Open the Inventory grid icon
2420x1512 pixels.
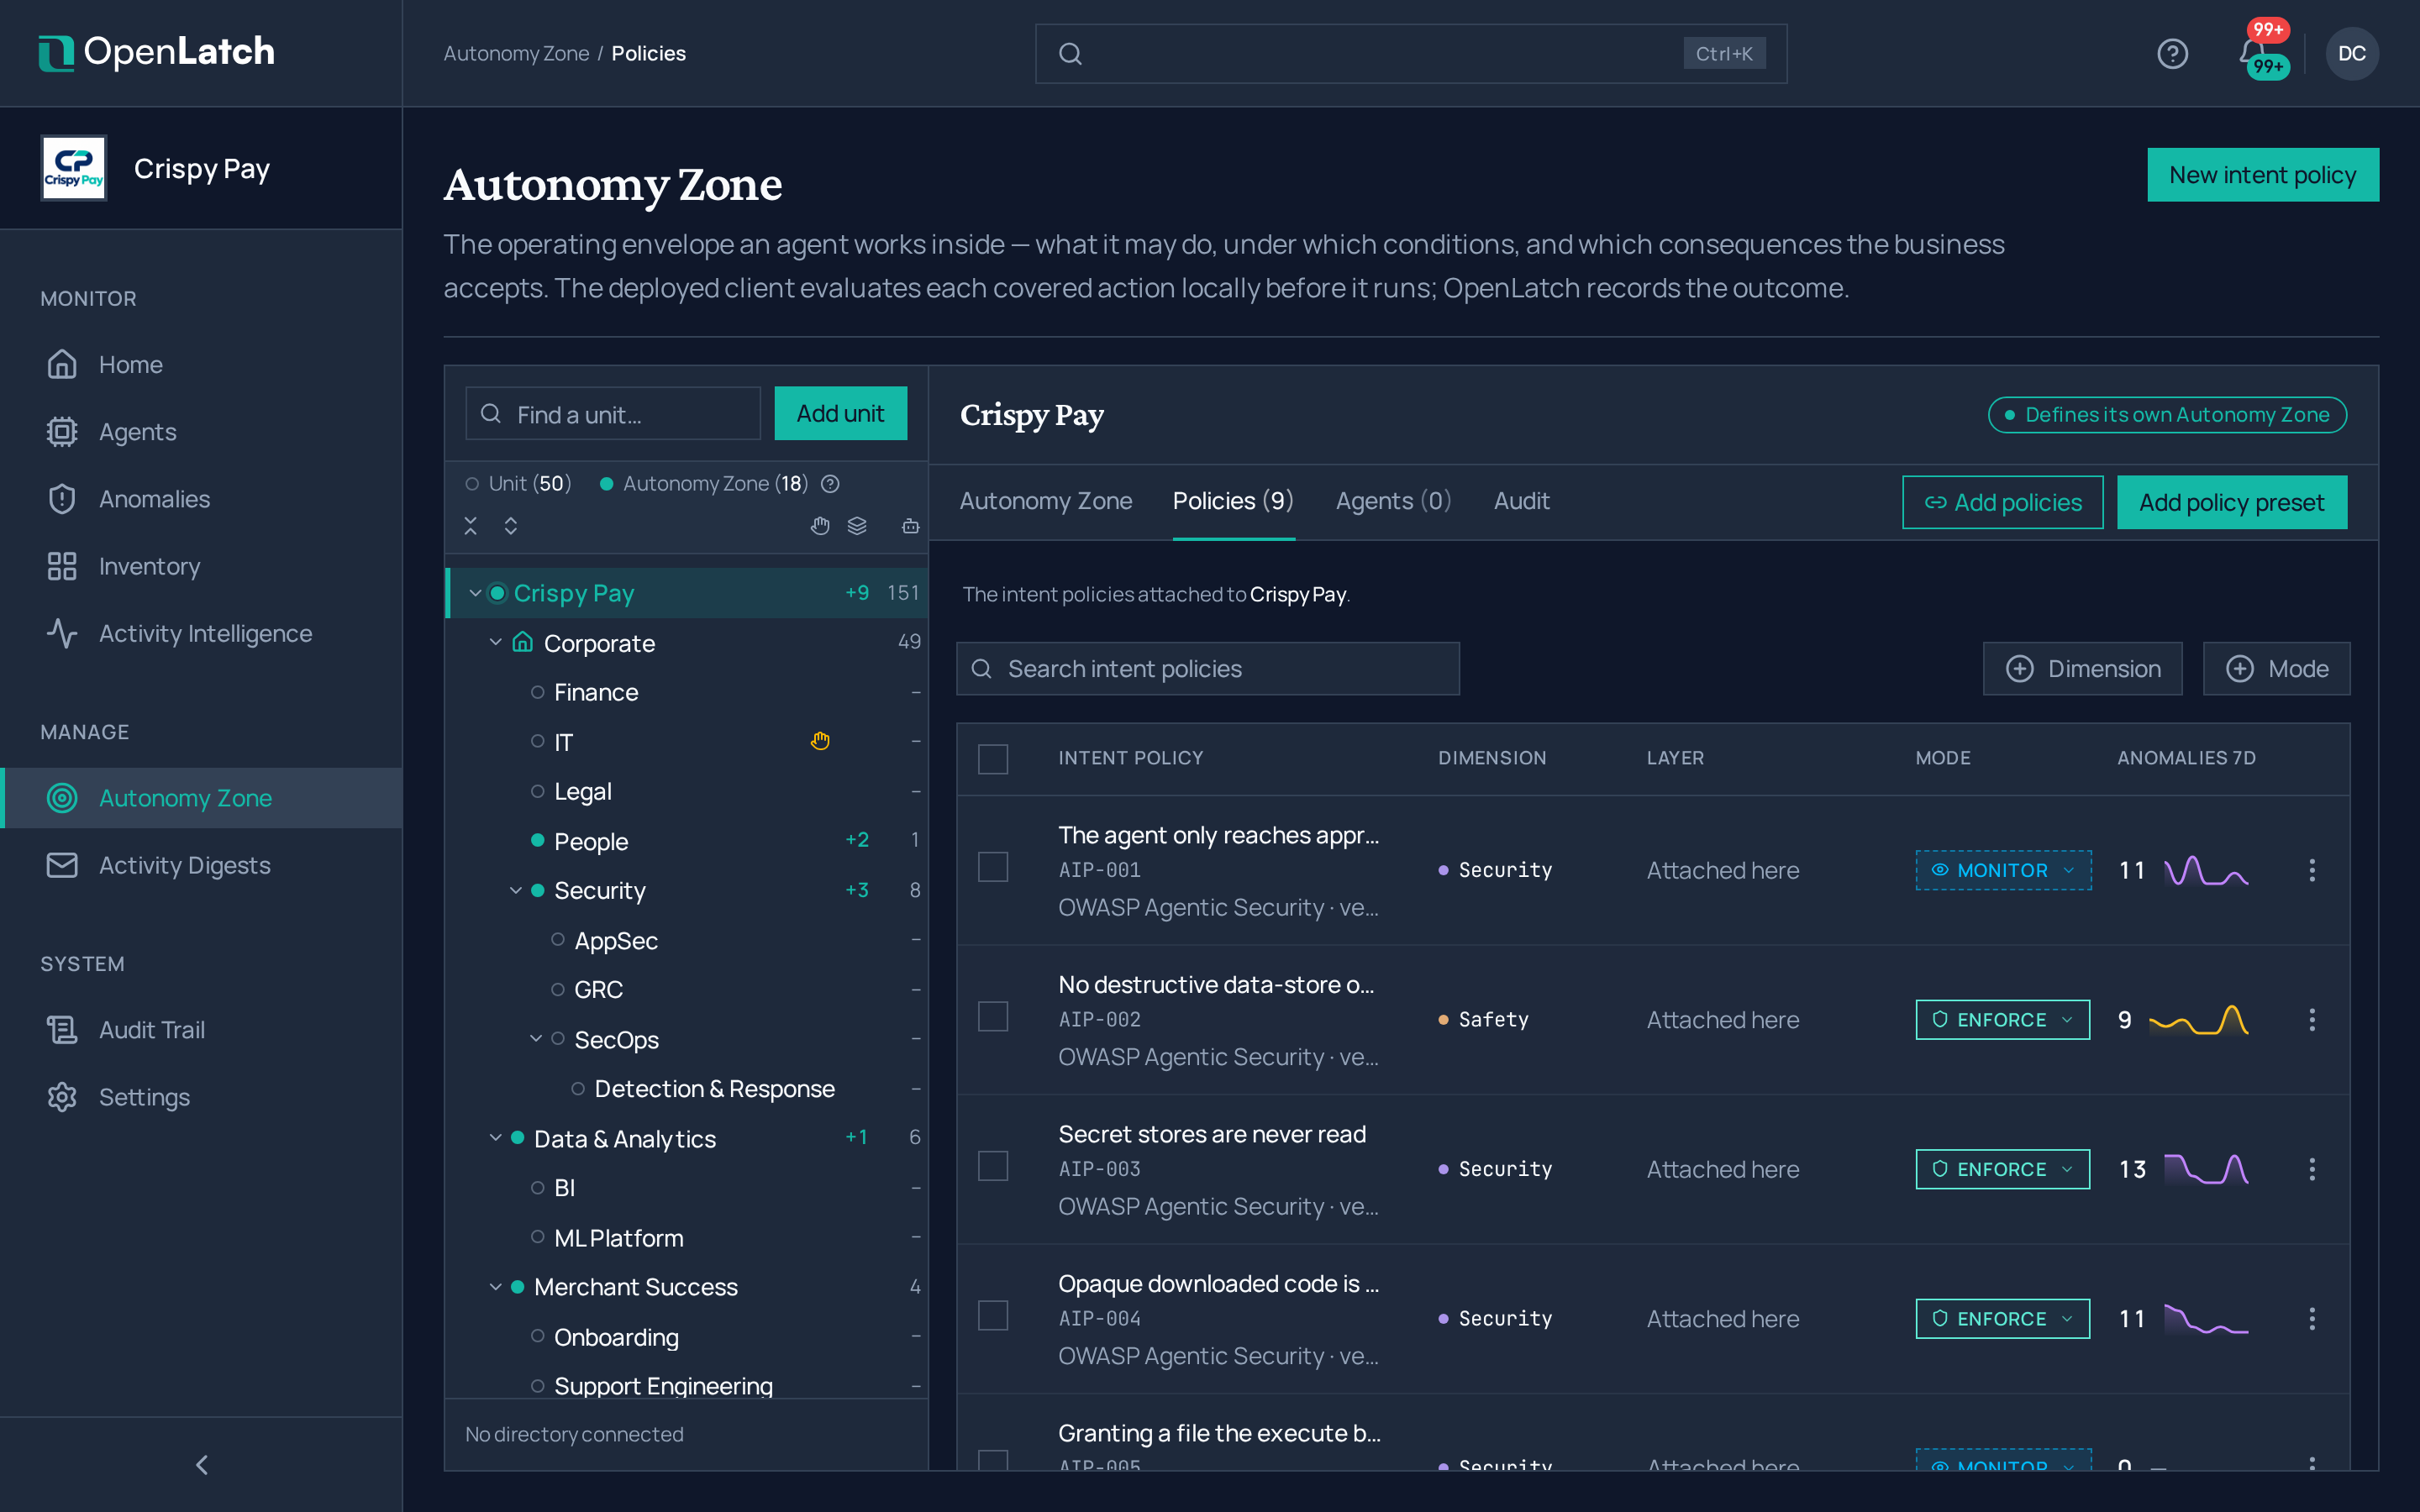click(x=62, y=566)
